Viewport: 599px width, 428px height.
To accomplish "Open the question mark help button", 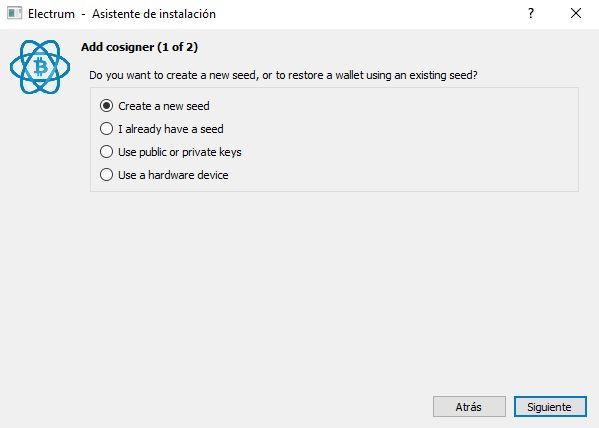I will click(x=531, y=14).
